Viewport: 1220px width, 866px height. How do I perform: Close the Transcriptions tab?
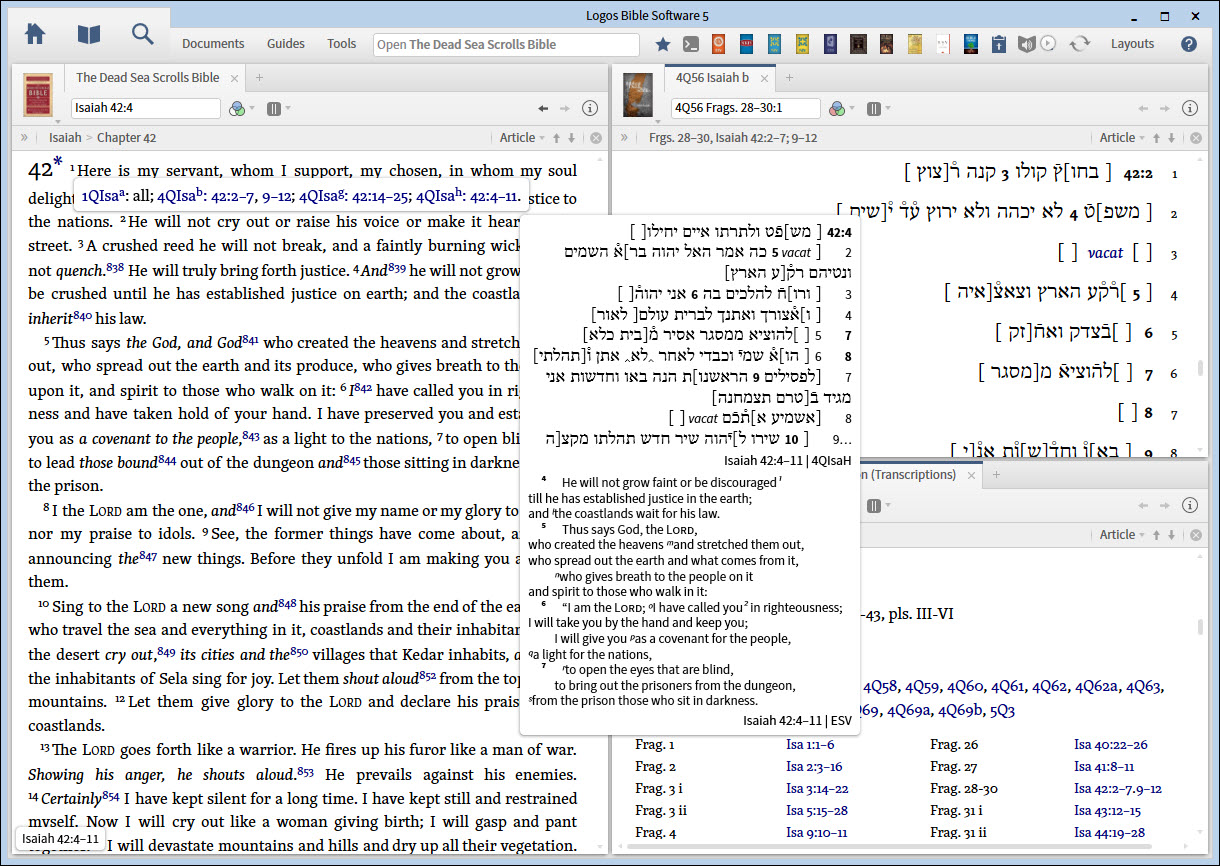tap(970, 475)
